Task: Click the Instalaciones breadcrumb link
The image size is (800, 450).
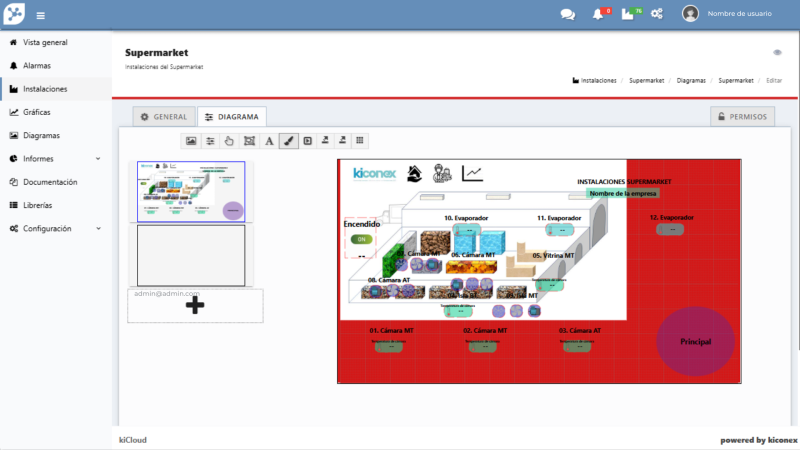Action: click(598, 80)
